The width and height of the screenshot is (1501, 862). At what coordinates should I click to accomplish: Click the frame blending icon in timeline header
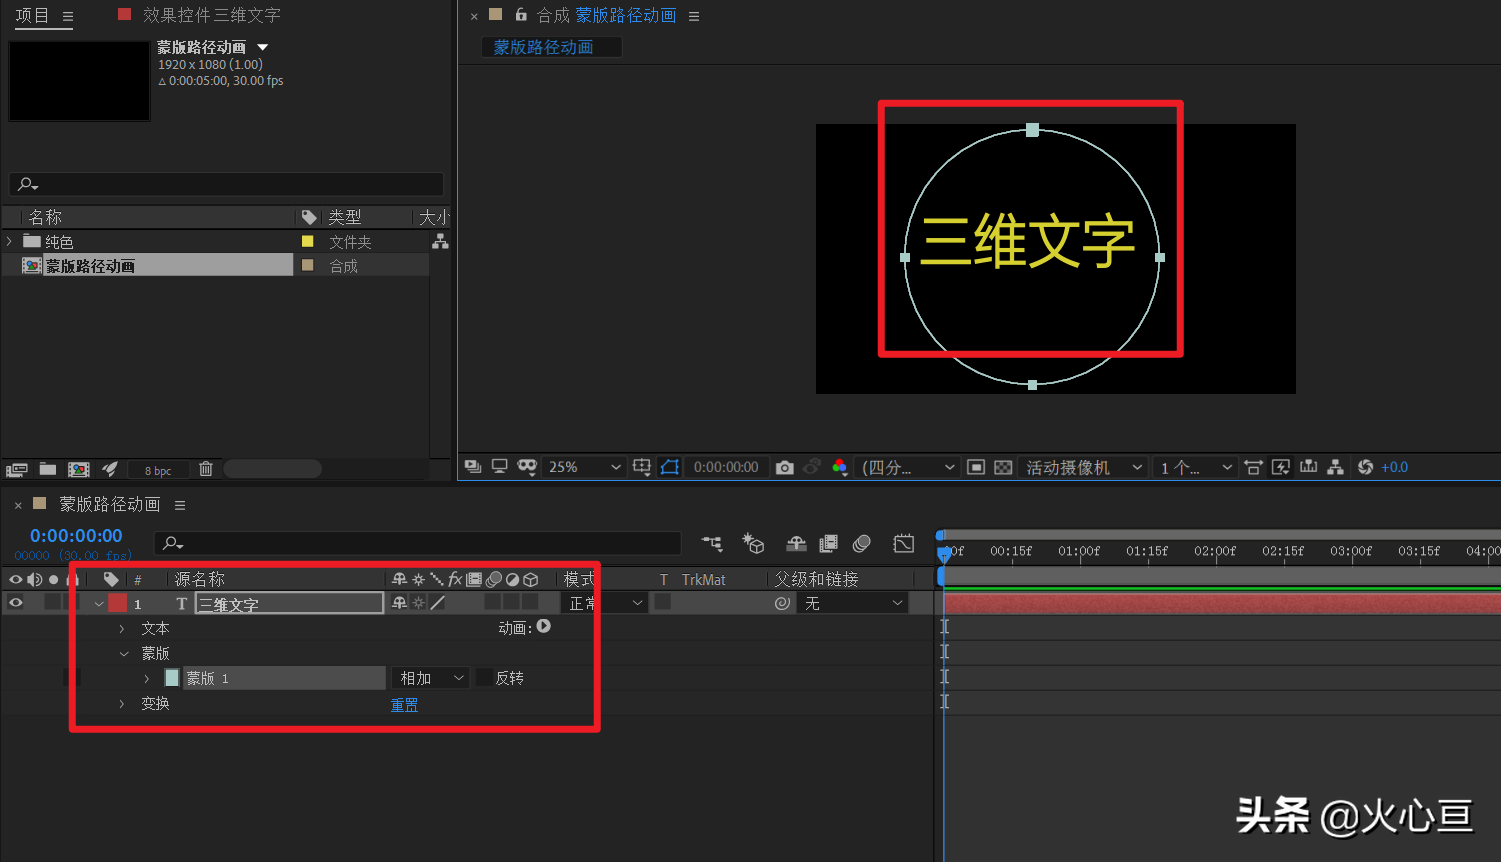(x=828, y=543)
